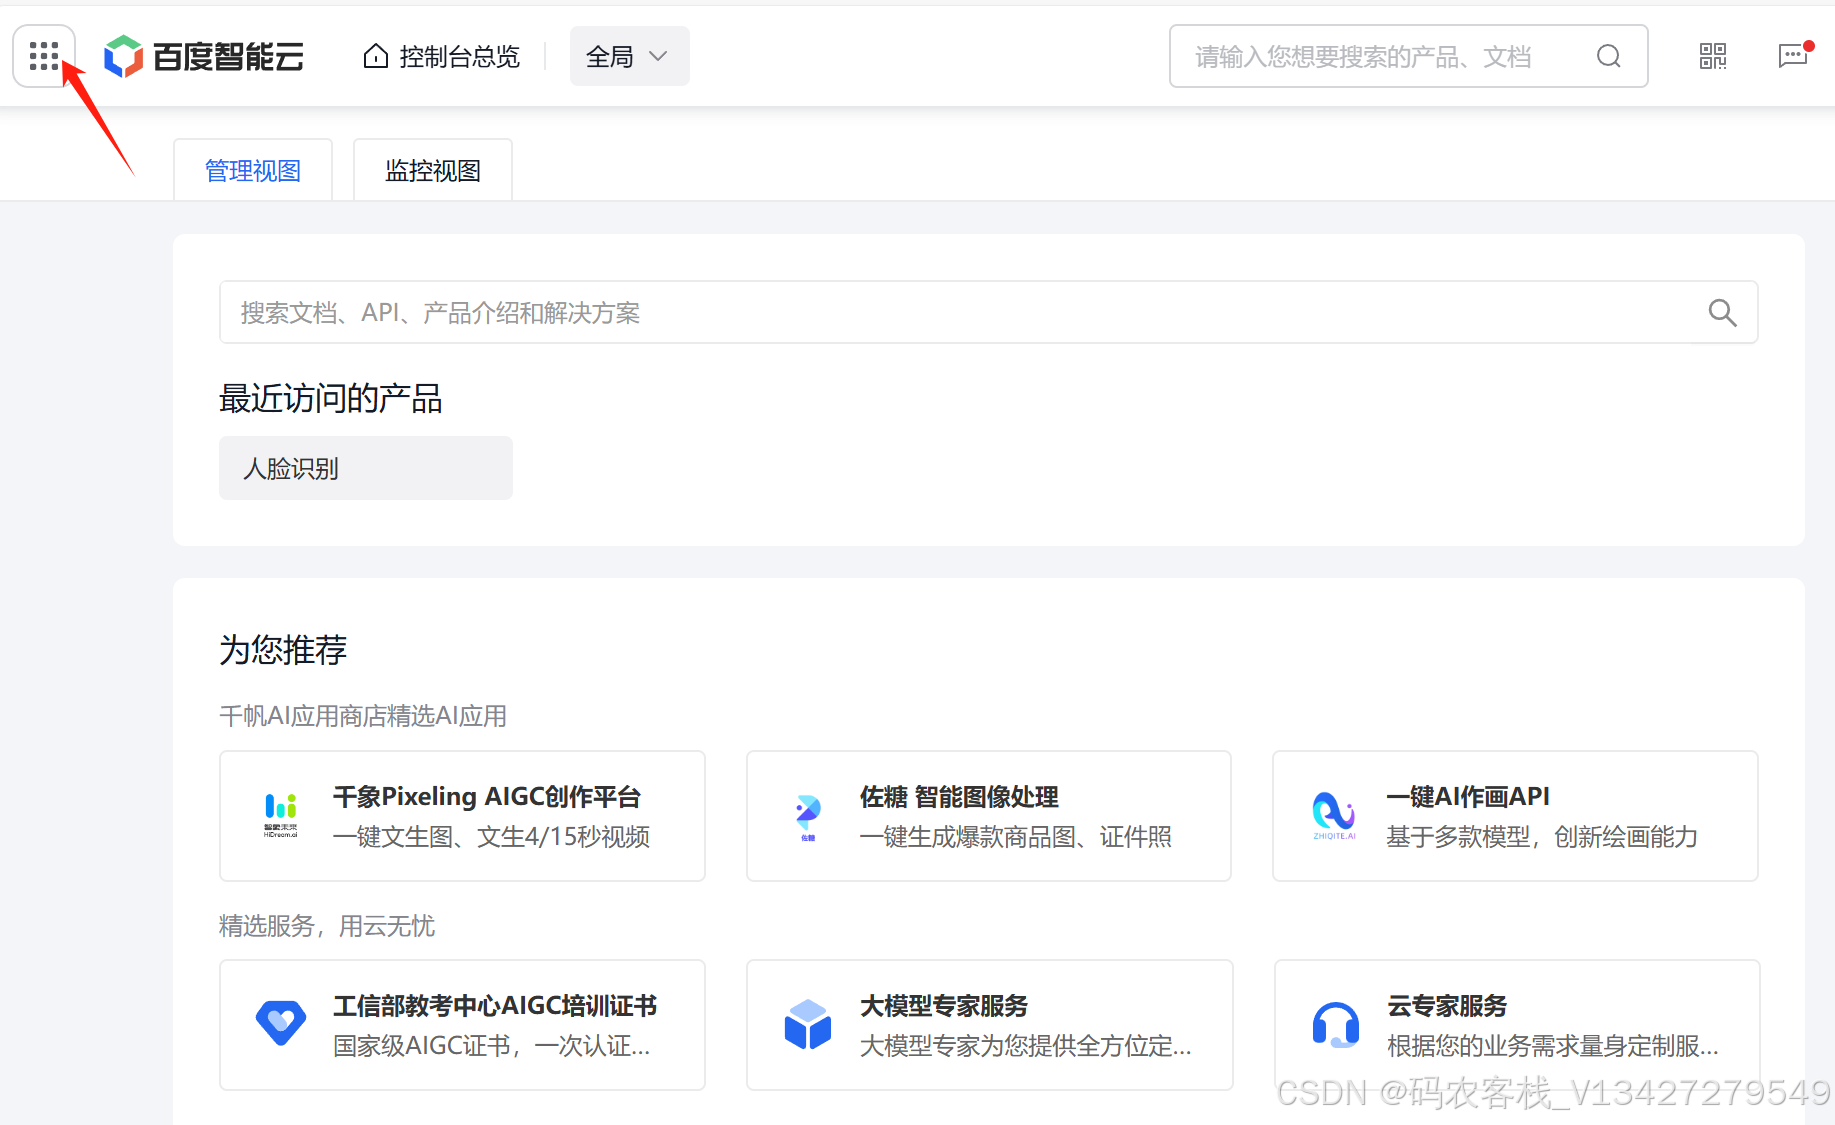The width and height of the screenshot is (1835, 1125).
Task: Click the Baidu AI Cloud logo
Action: point(204,56)
